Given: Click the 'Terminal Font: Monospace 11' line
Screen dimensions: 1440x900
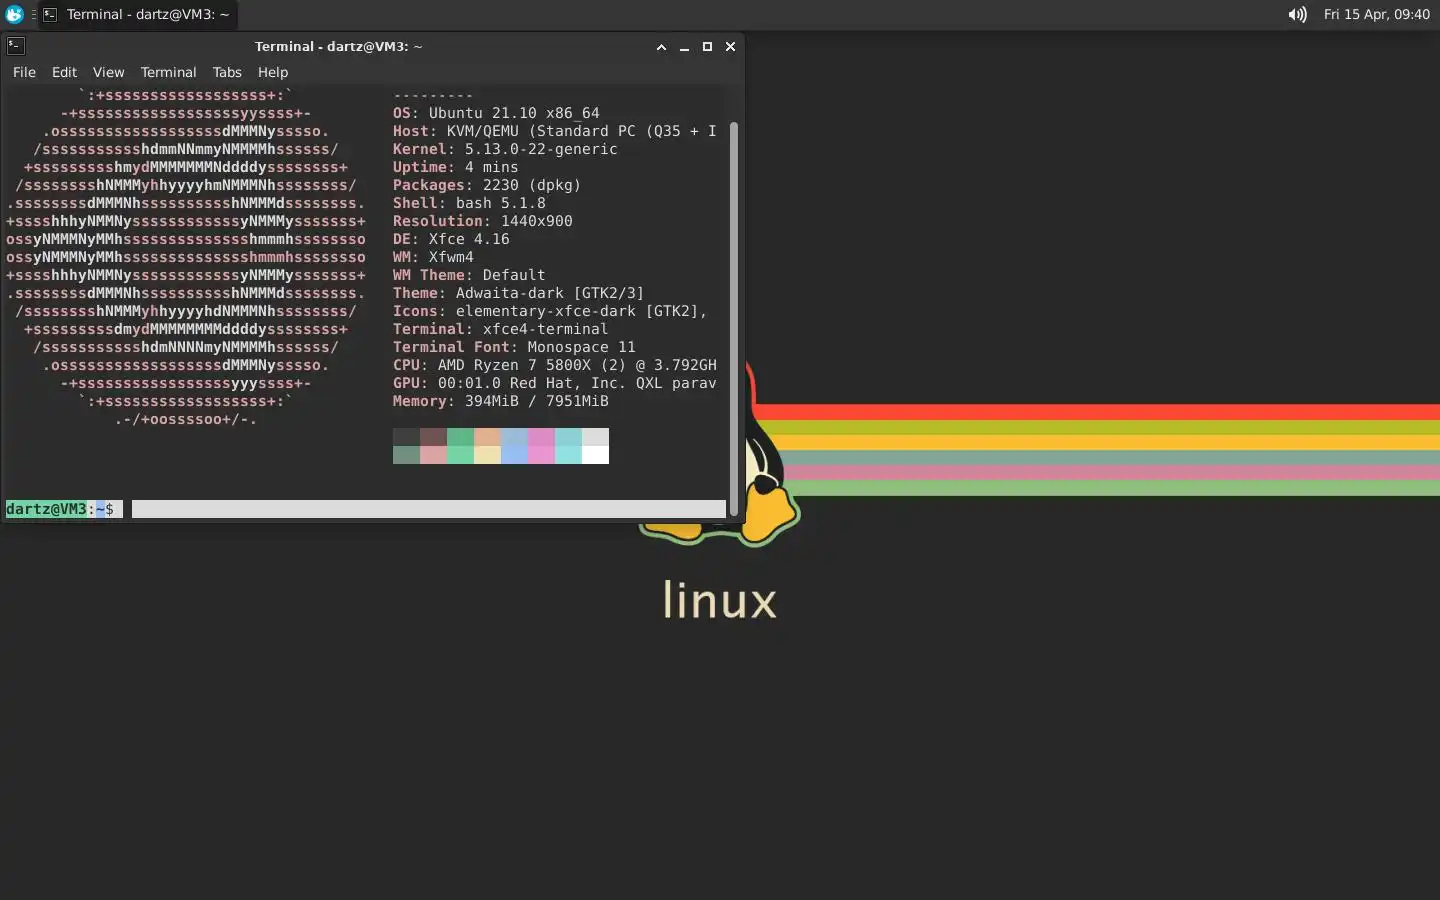Looking at the screenshot, I should (514, 347).
